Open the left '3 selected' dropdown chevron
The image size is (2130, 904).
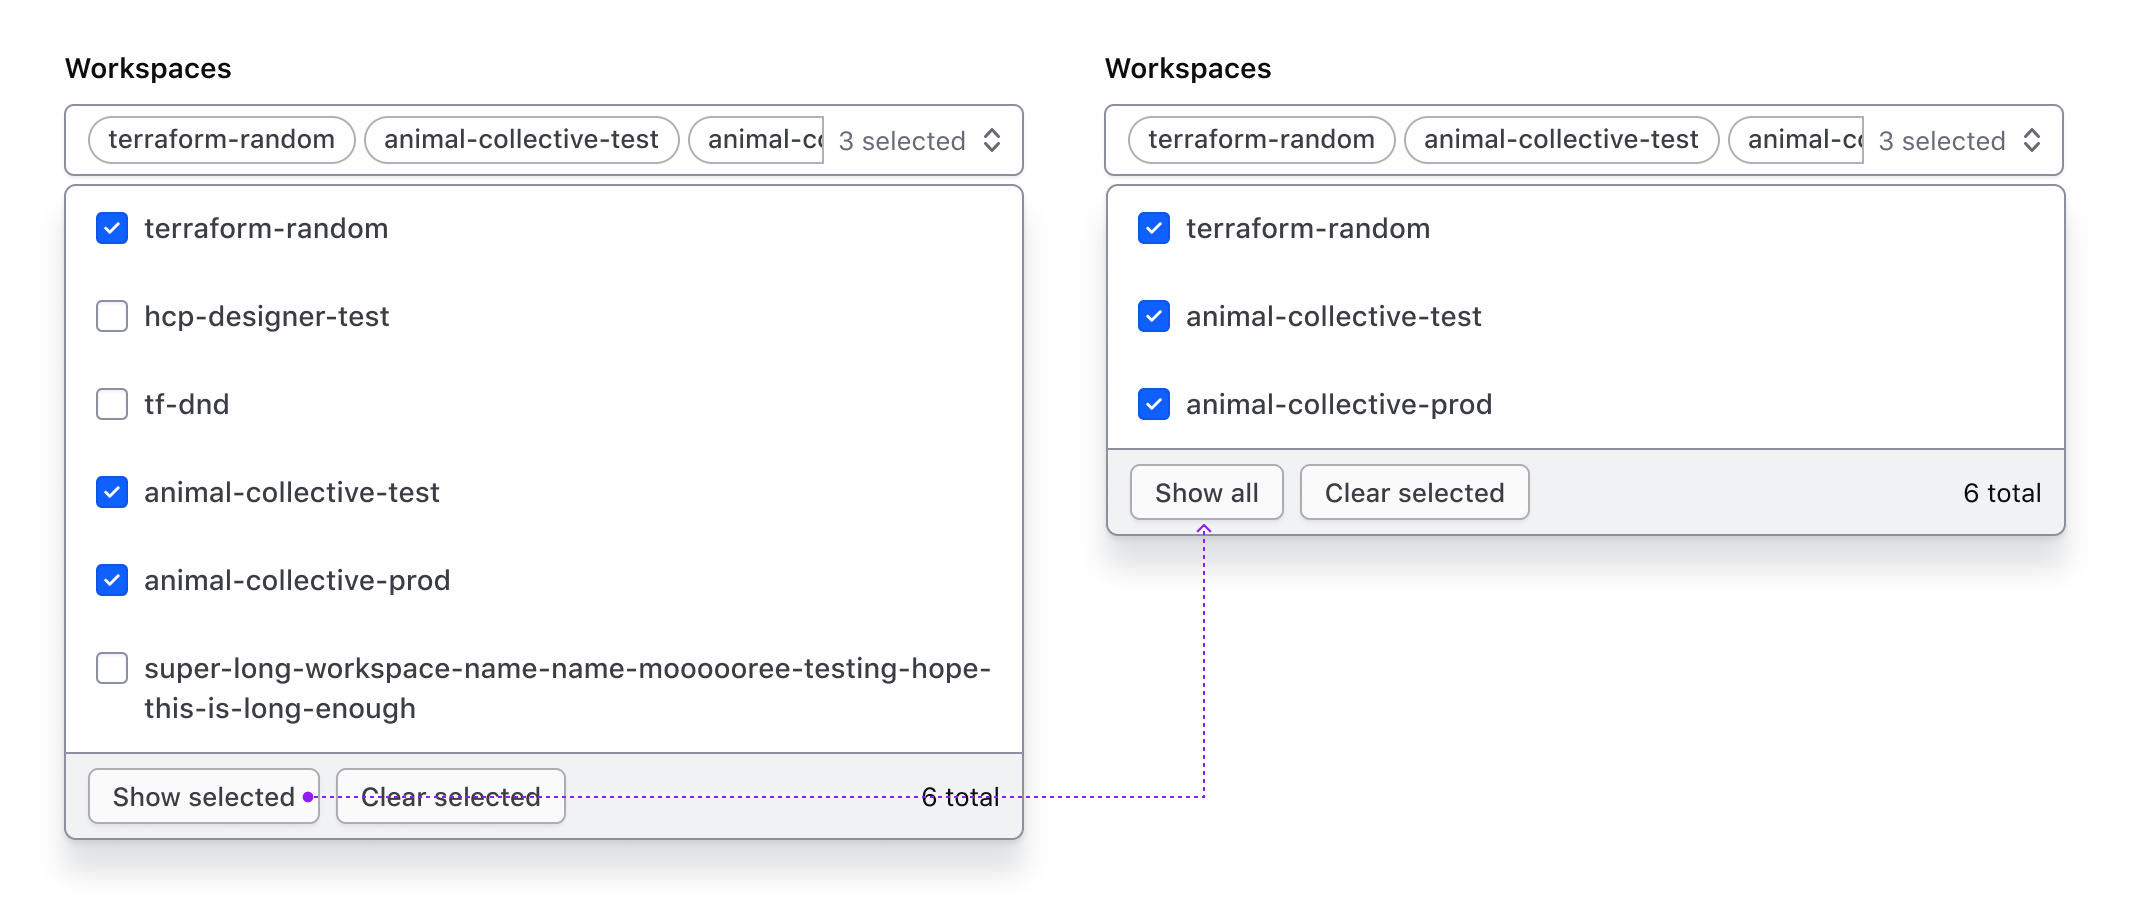[x=991, y=140]
